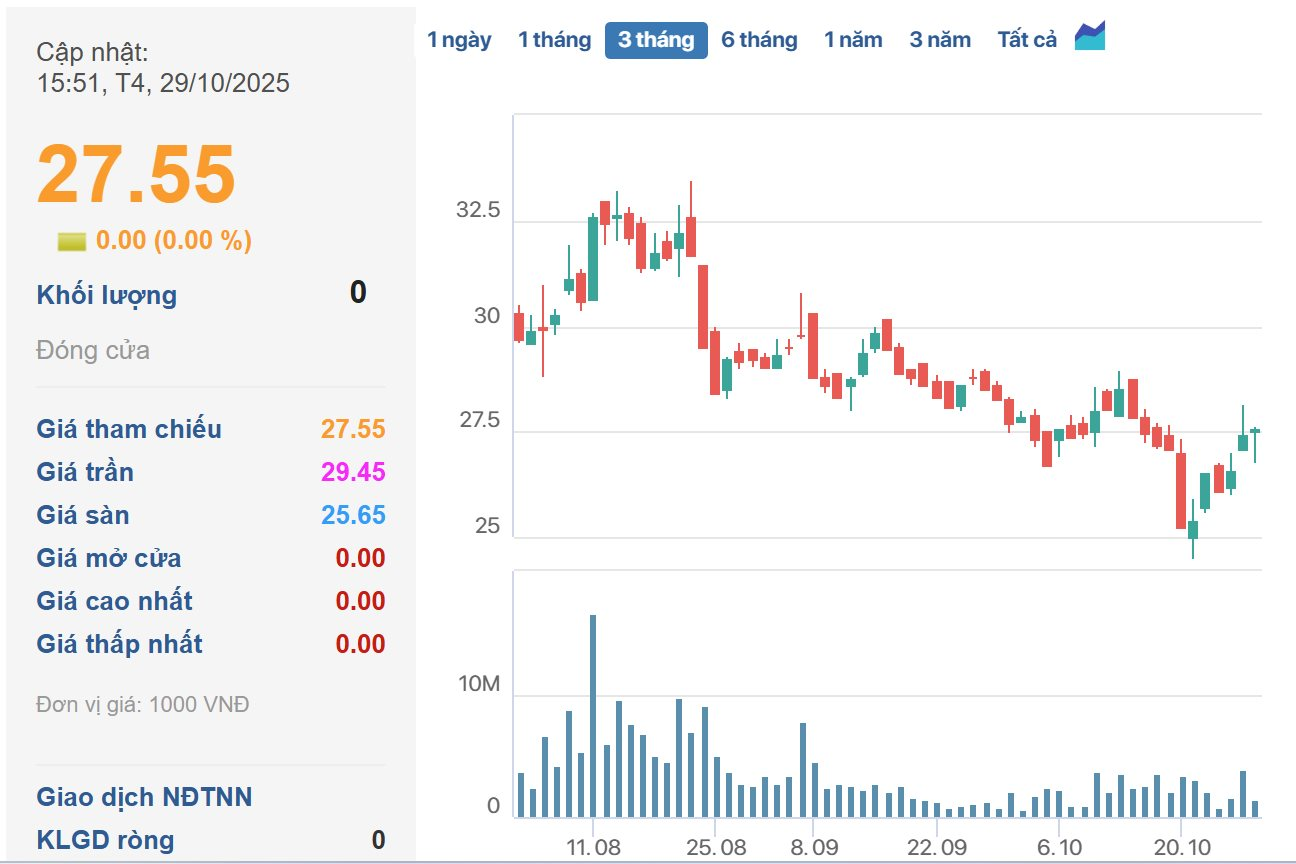Click the active 3 tháng tab
Viewport: 1296px width, 864px height.
pos(656,40)
